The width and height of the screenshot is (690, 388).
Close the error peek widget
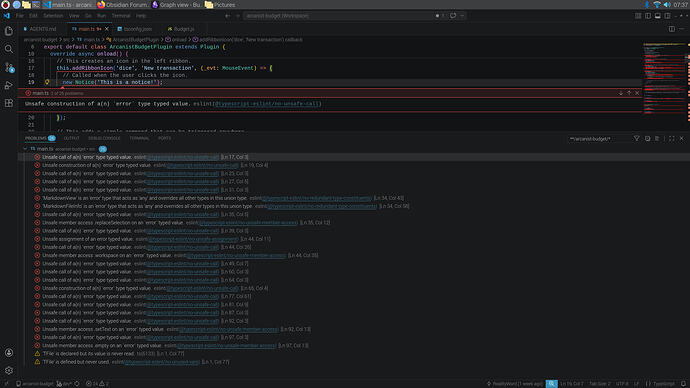tap(637, 93)
